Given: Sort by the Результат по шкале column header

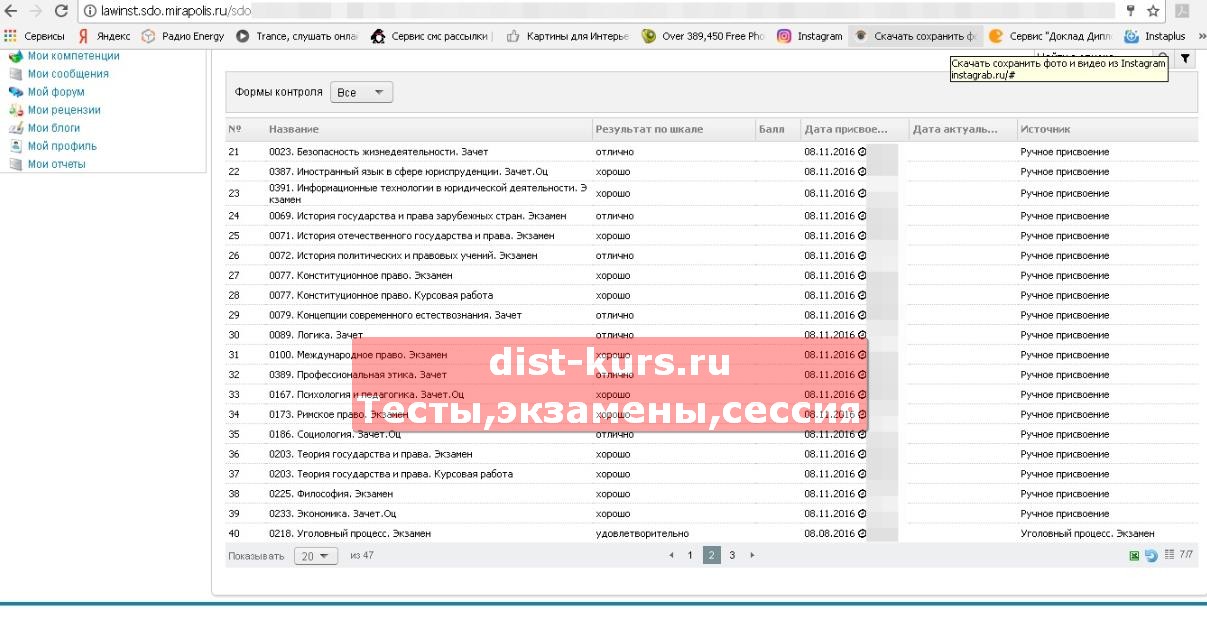Looking at the screenshot, I should click(649, 129).
